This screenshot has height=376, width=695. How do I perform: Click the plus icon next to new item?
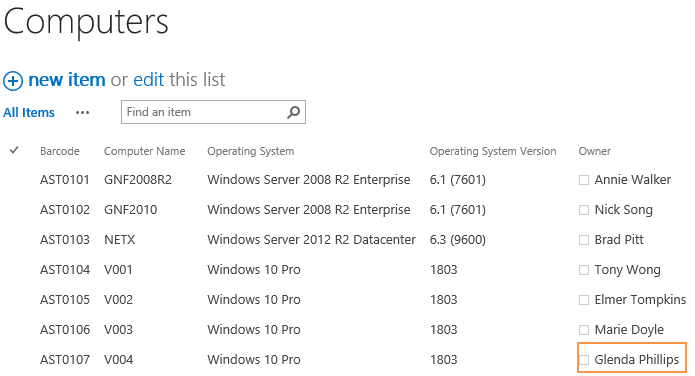pos(13,81)
